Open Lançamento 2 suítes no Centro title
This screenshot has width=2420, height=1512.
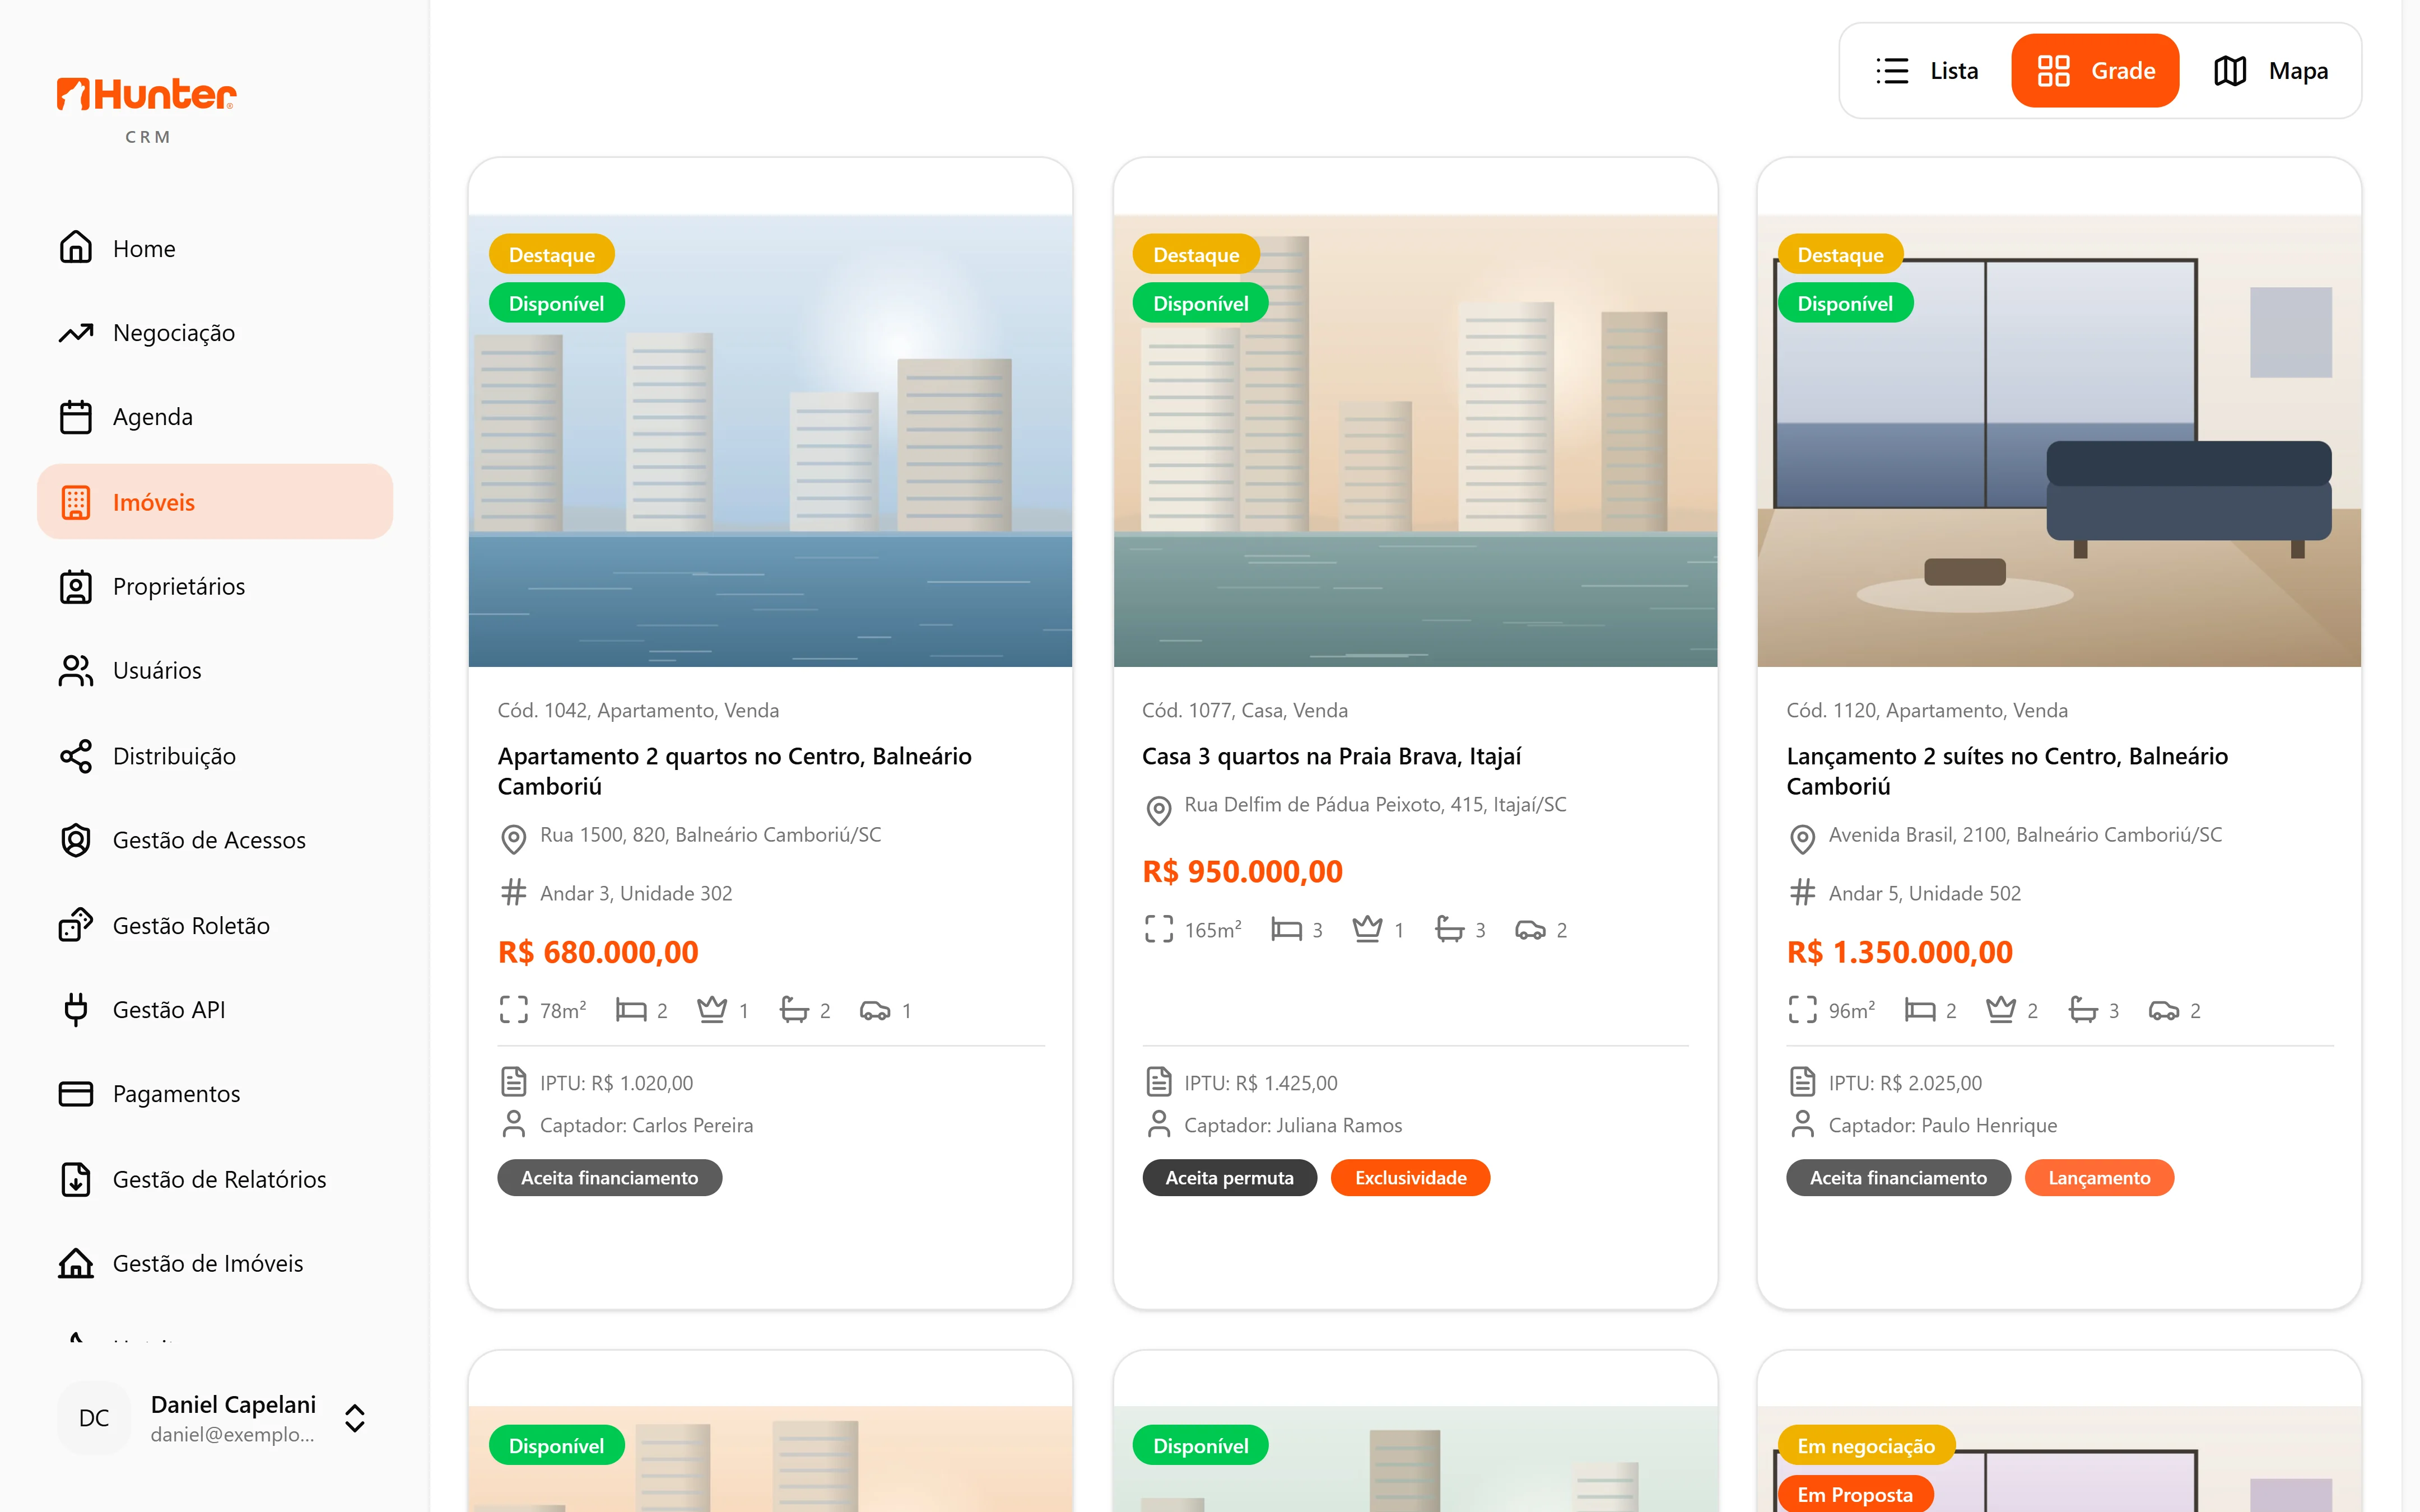tap(2007, 771)
